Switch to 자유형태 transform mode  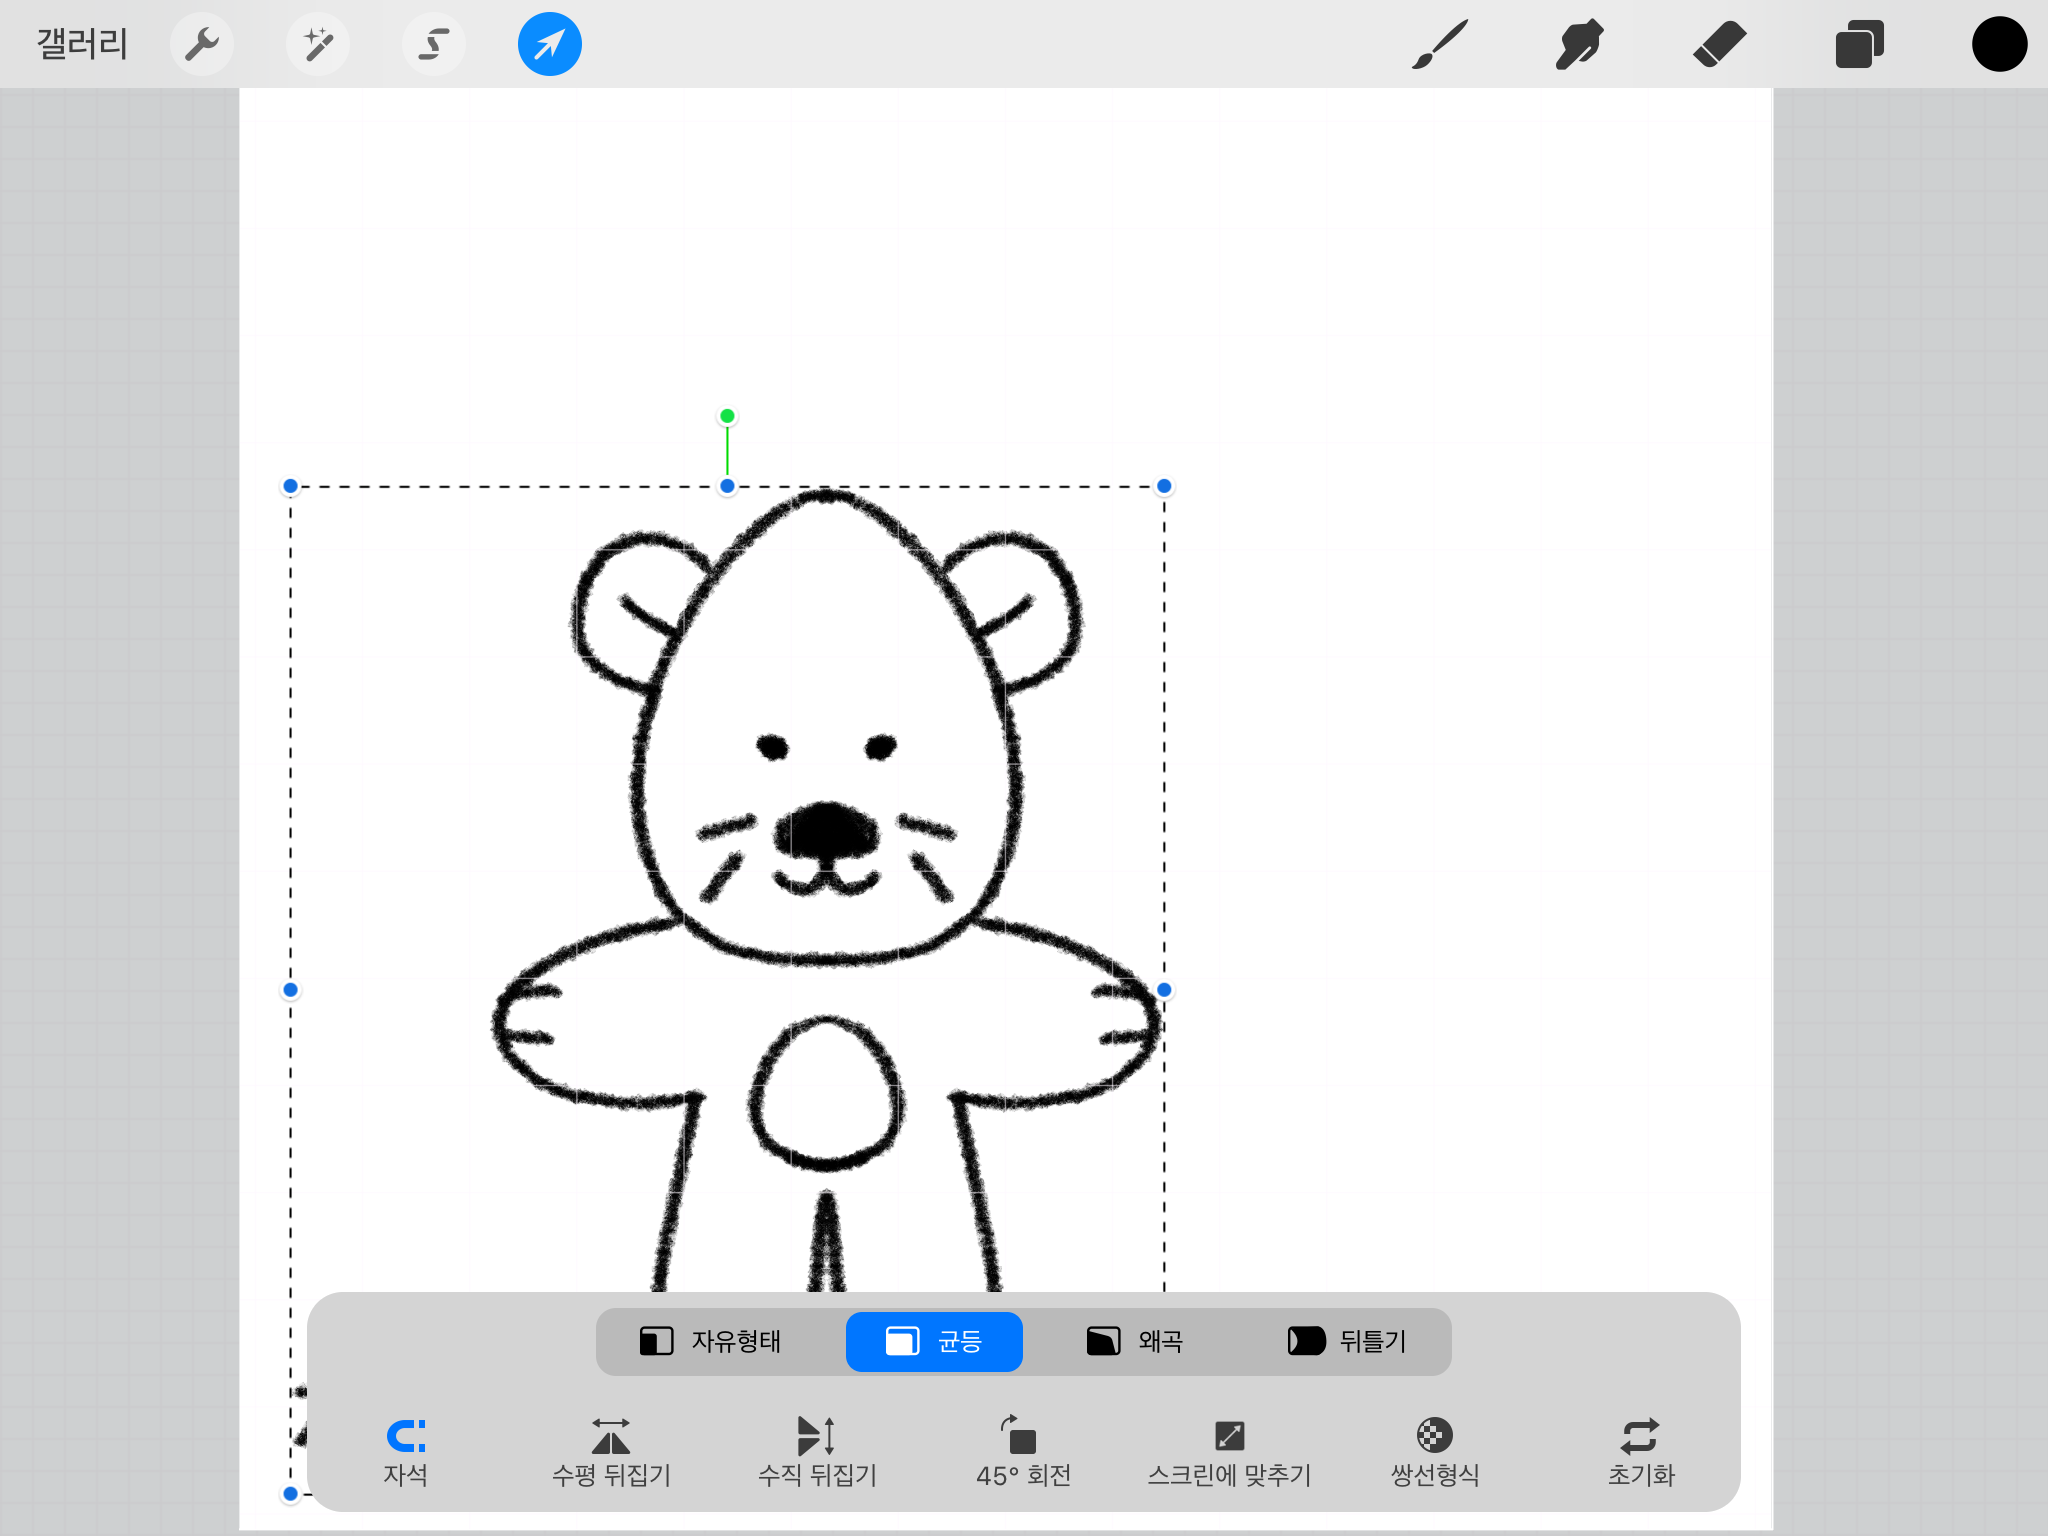(711, 1341)
